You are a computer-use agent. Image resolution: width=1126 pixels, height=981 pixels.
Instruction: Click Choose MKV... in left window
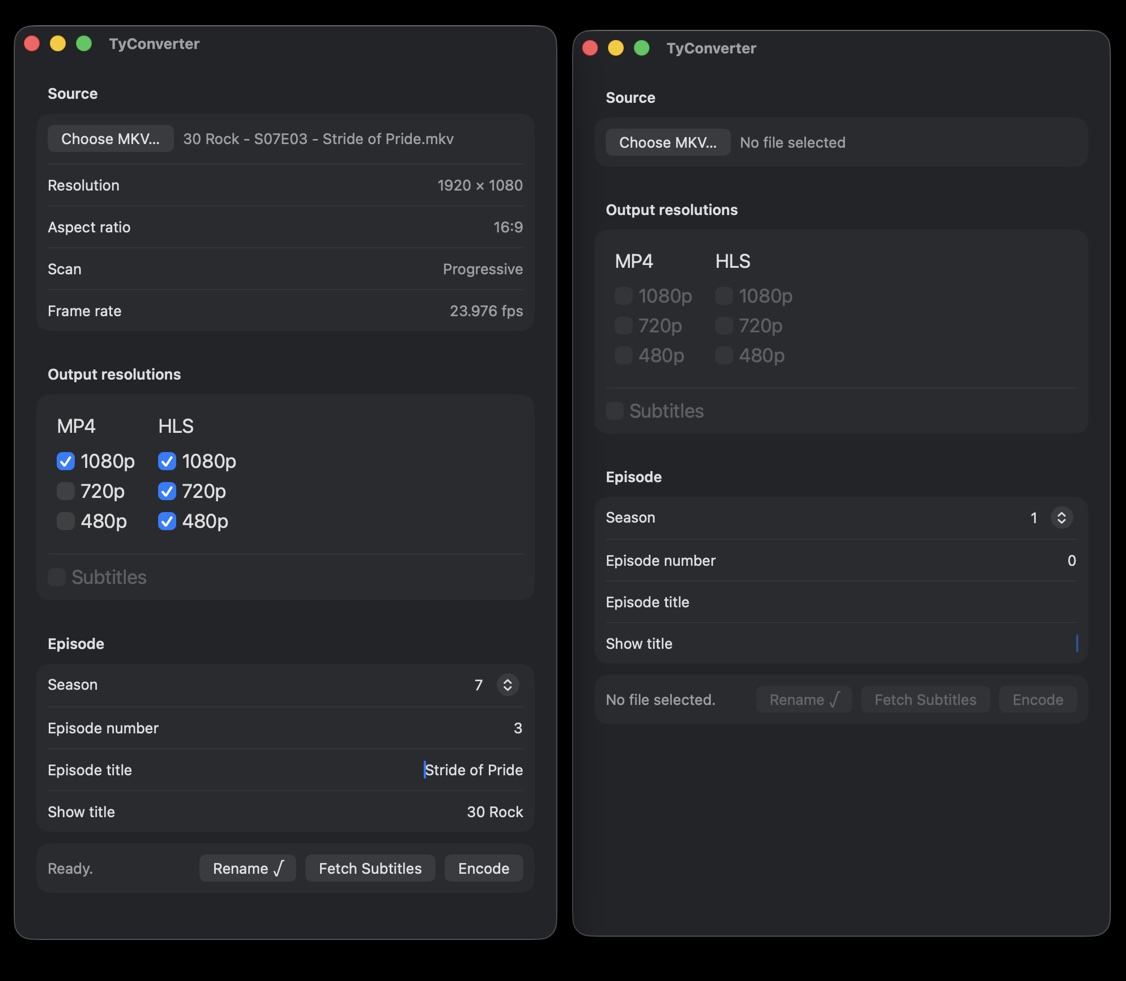pyautogui.click(x=110, y=139)
